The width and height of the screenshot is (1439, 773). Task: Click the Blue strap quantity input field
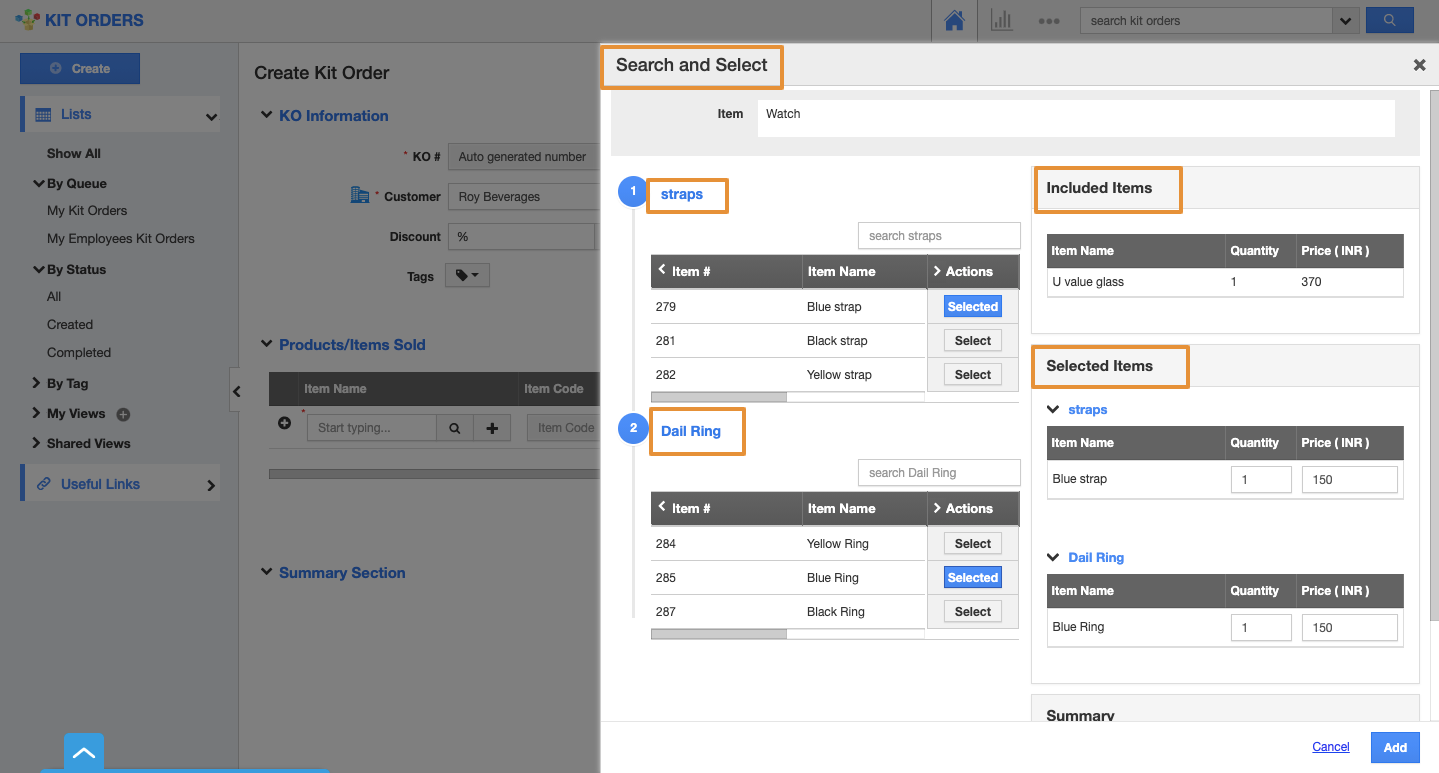point(1260,479)
